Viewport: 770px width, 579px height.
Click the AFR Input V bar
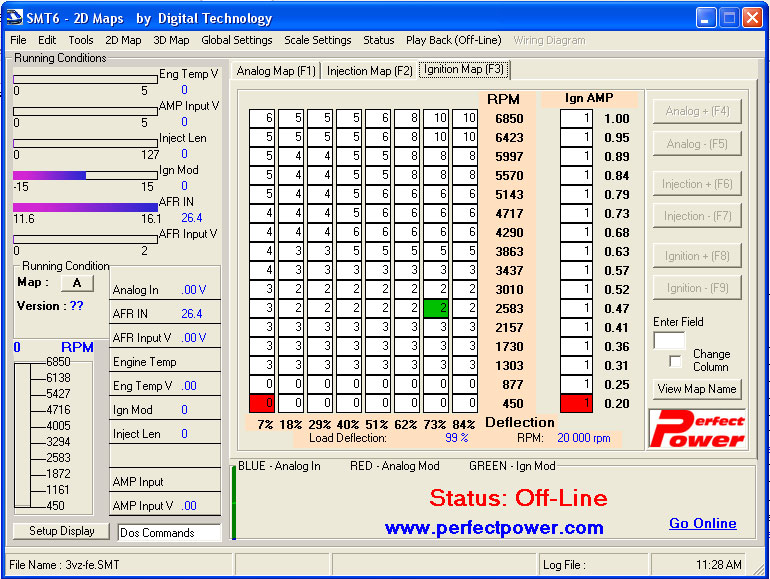point(85,239)
